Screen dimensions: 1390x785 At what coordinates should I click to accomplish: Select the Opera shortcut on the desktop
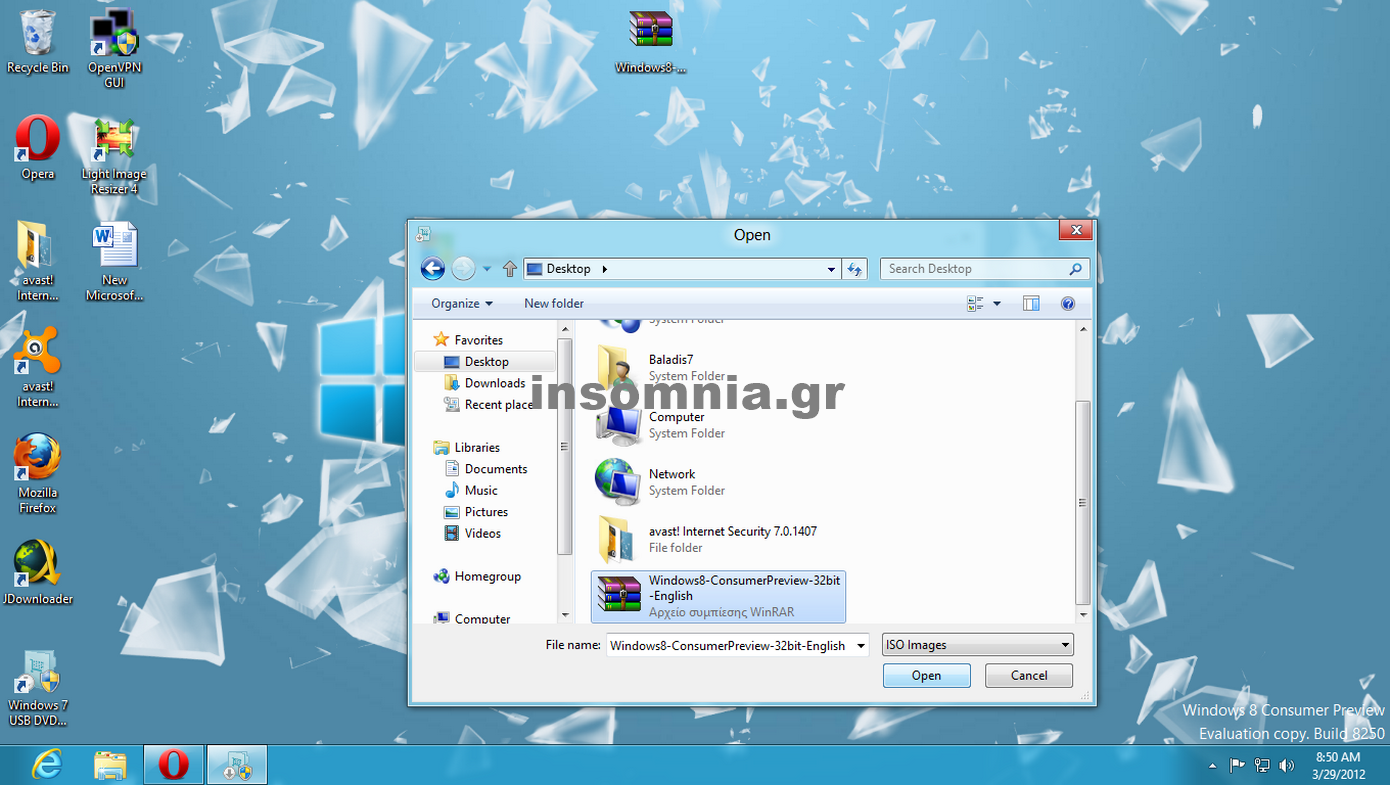tap(38, 147)
